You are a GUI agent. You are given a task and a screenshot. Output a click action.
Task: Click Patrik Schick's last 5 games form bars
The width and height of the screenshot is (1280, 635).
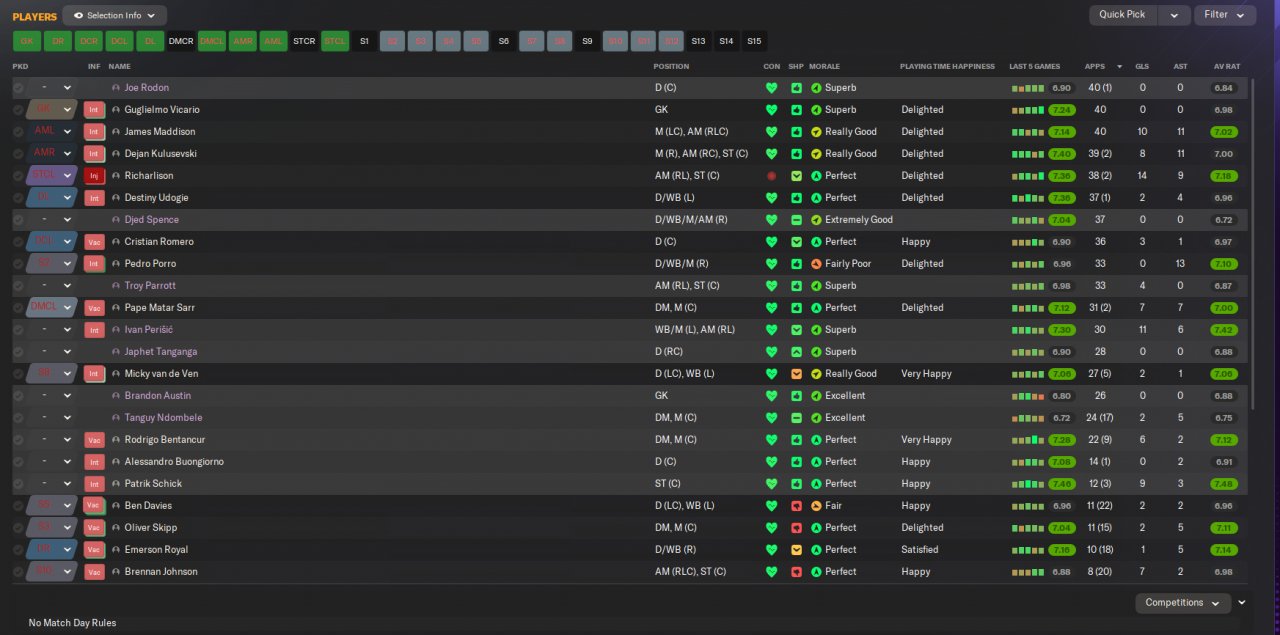[x=1028, y=484]
